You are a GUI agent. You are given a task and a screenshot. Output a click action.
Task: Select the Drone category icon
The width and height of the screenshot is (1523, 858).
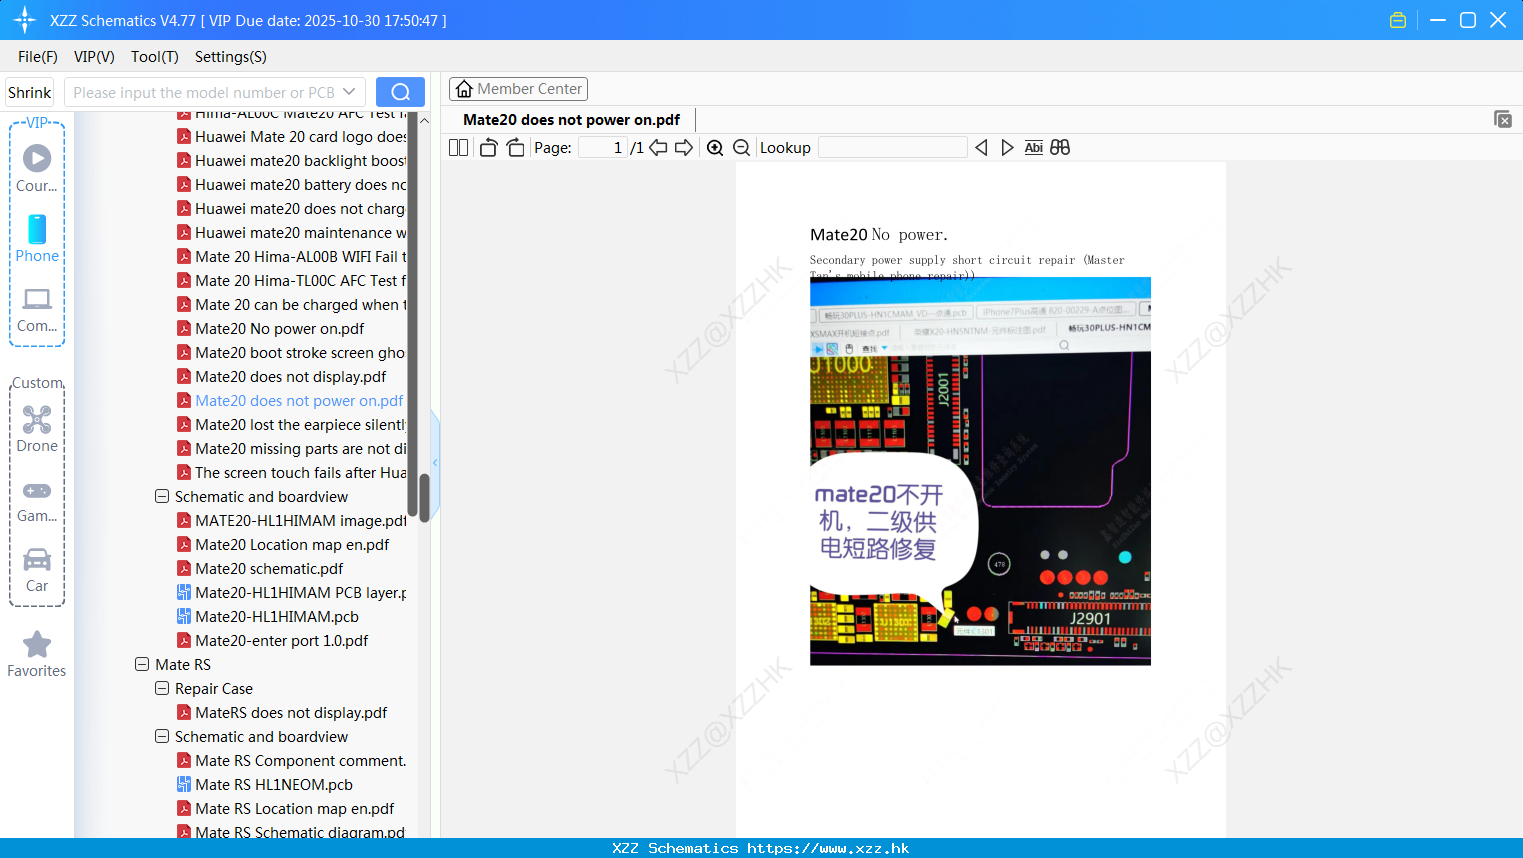tap(37, 428)
